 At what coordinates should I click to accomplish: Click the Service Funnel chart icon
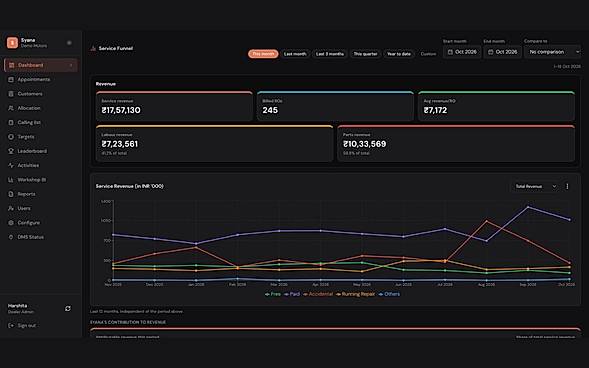(x=93, y=48)
